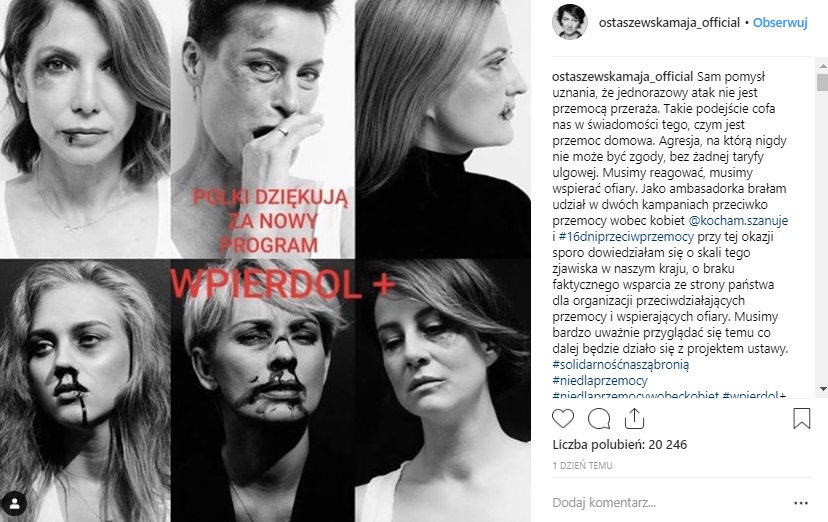The width and height of the screenshot is (828, 522).
Task: Open the #niedlaprzemocy hashtag
Action: coord(600,381)
